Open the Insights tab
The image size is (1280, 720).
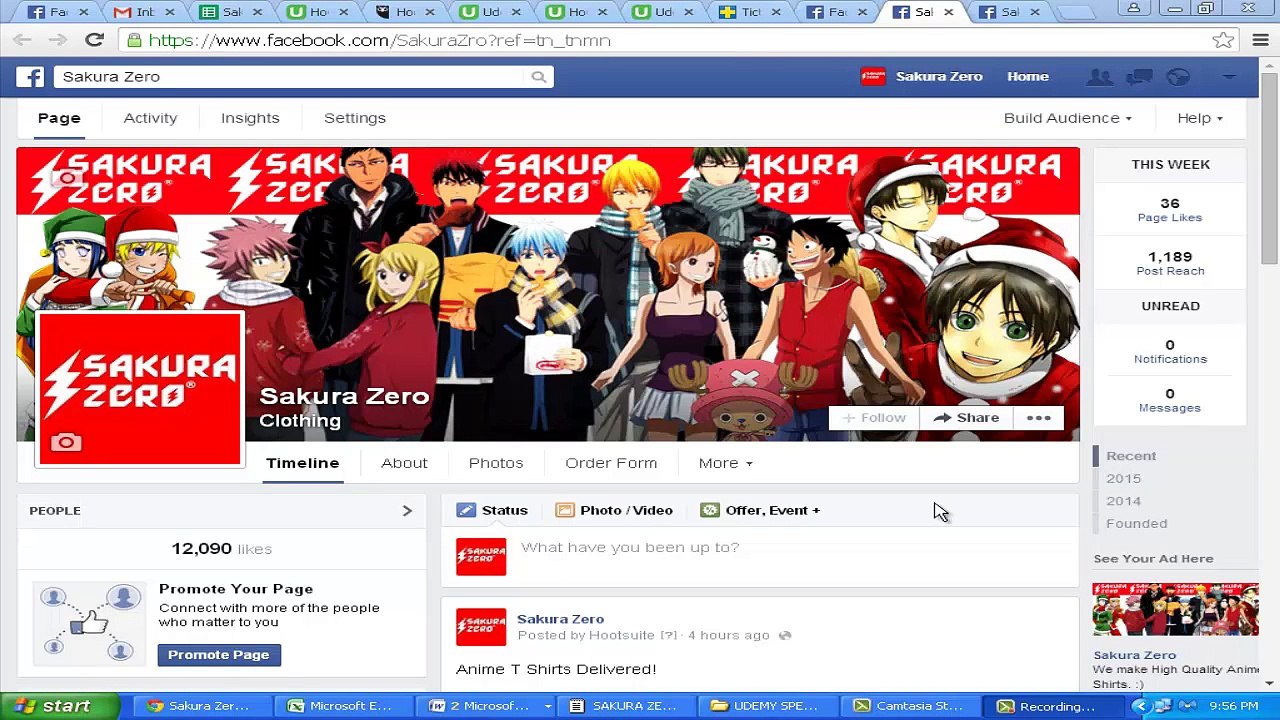[x=250, y=118]
